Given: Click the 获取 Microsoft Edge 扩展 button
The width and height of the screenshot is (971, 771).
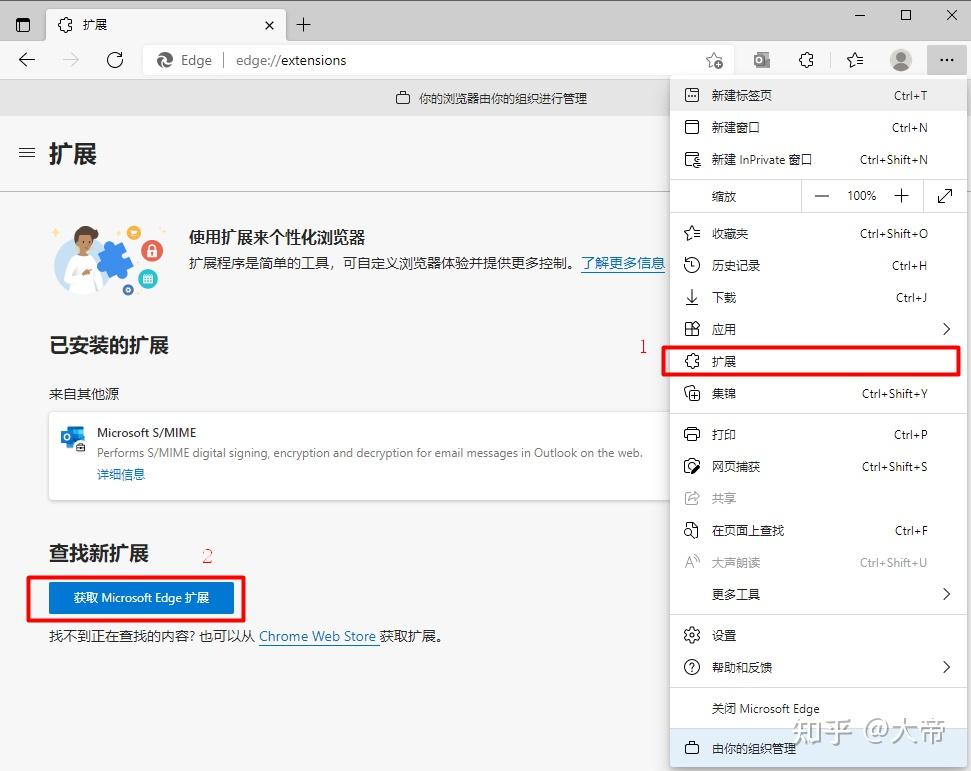Looking at the screenshot, I should coord(141,598).
